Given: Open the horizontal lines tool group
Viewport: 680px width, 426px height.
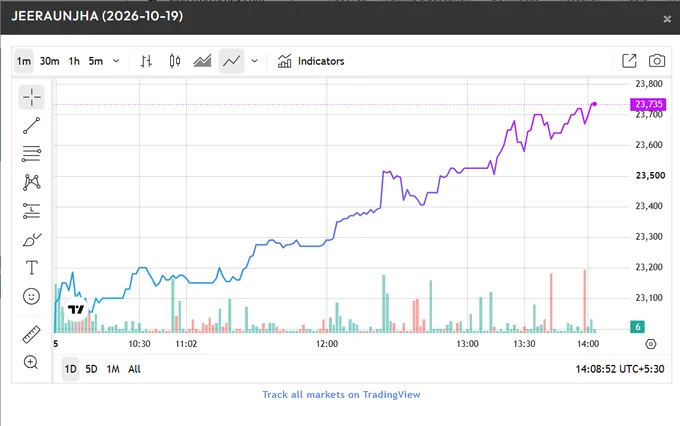Looking at the screenshot, I should click(x=32, y=154).
